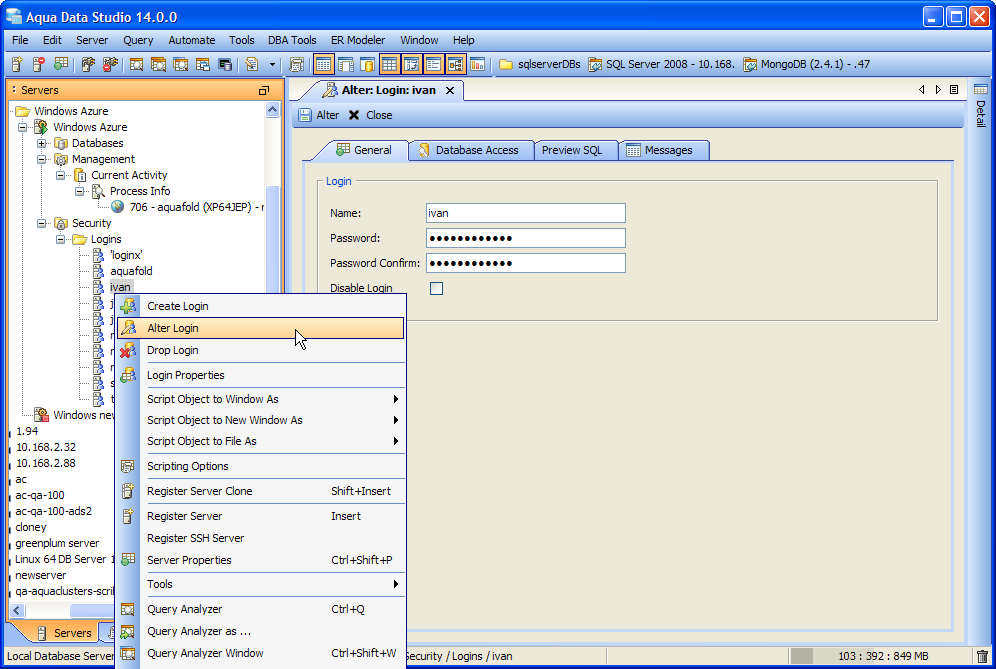Click the Unregister Server toolbar icon with red minus
996x669 pixels.
pos(39,64)
